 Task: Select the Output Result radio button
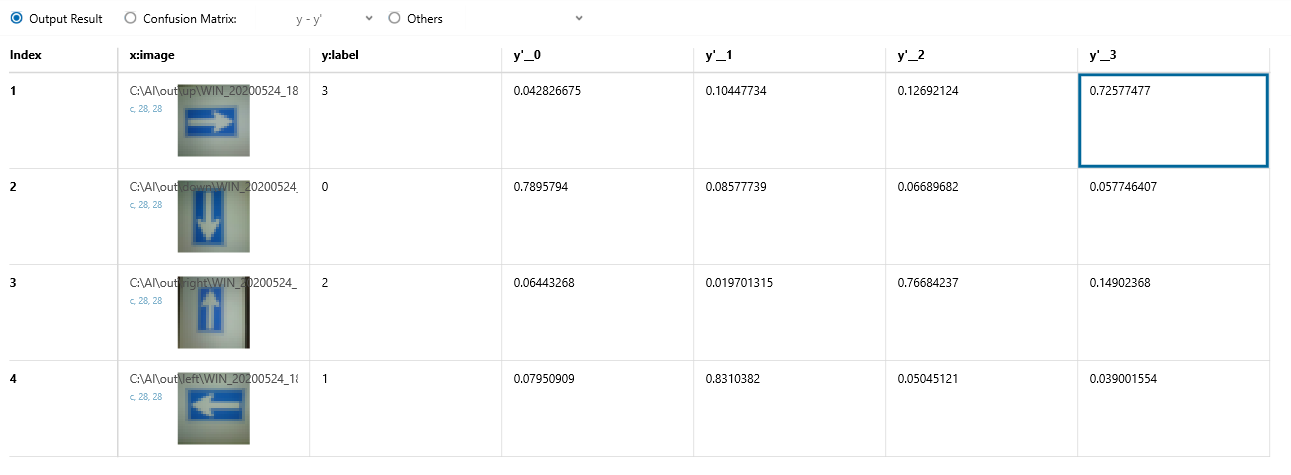click(x=16, y=18)
